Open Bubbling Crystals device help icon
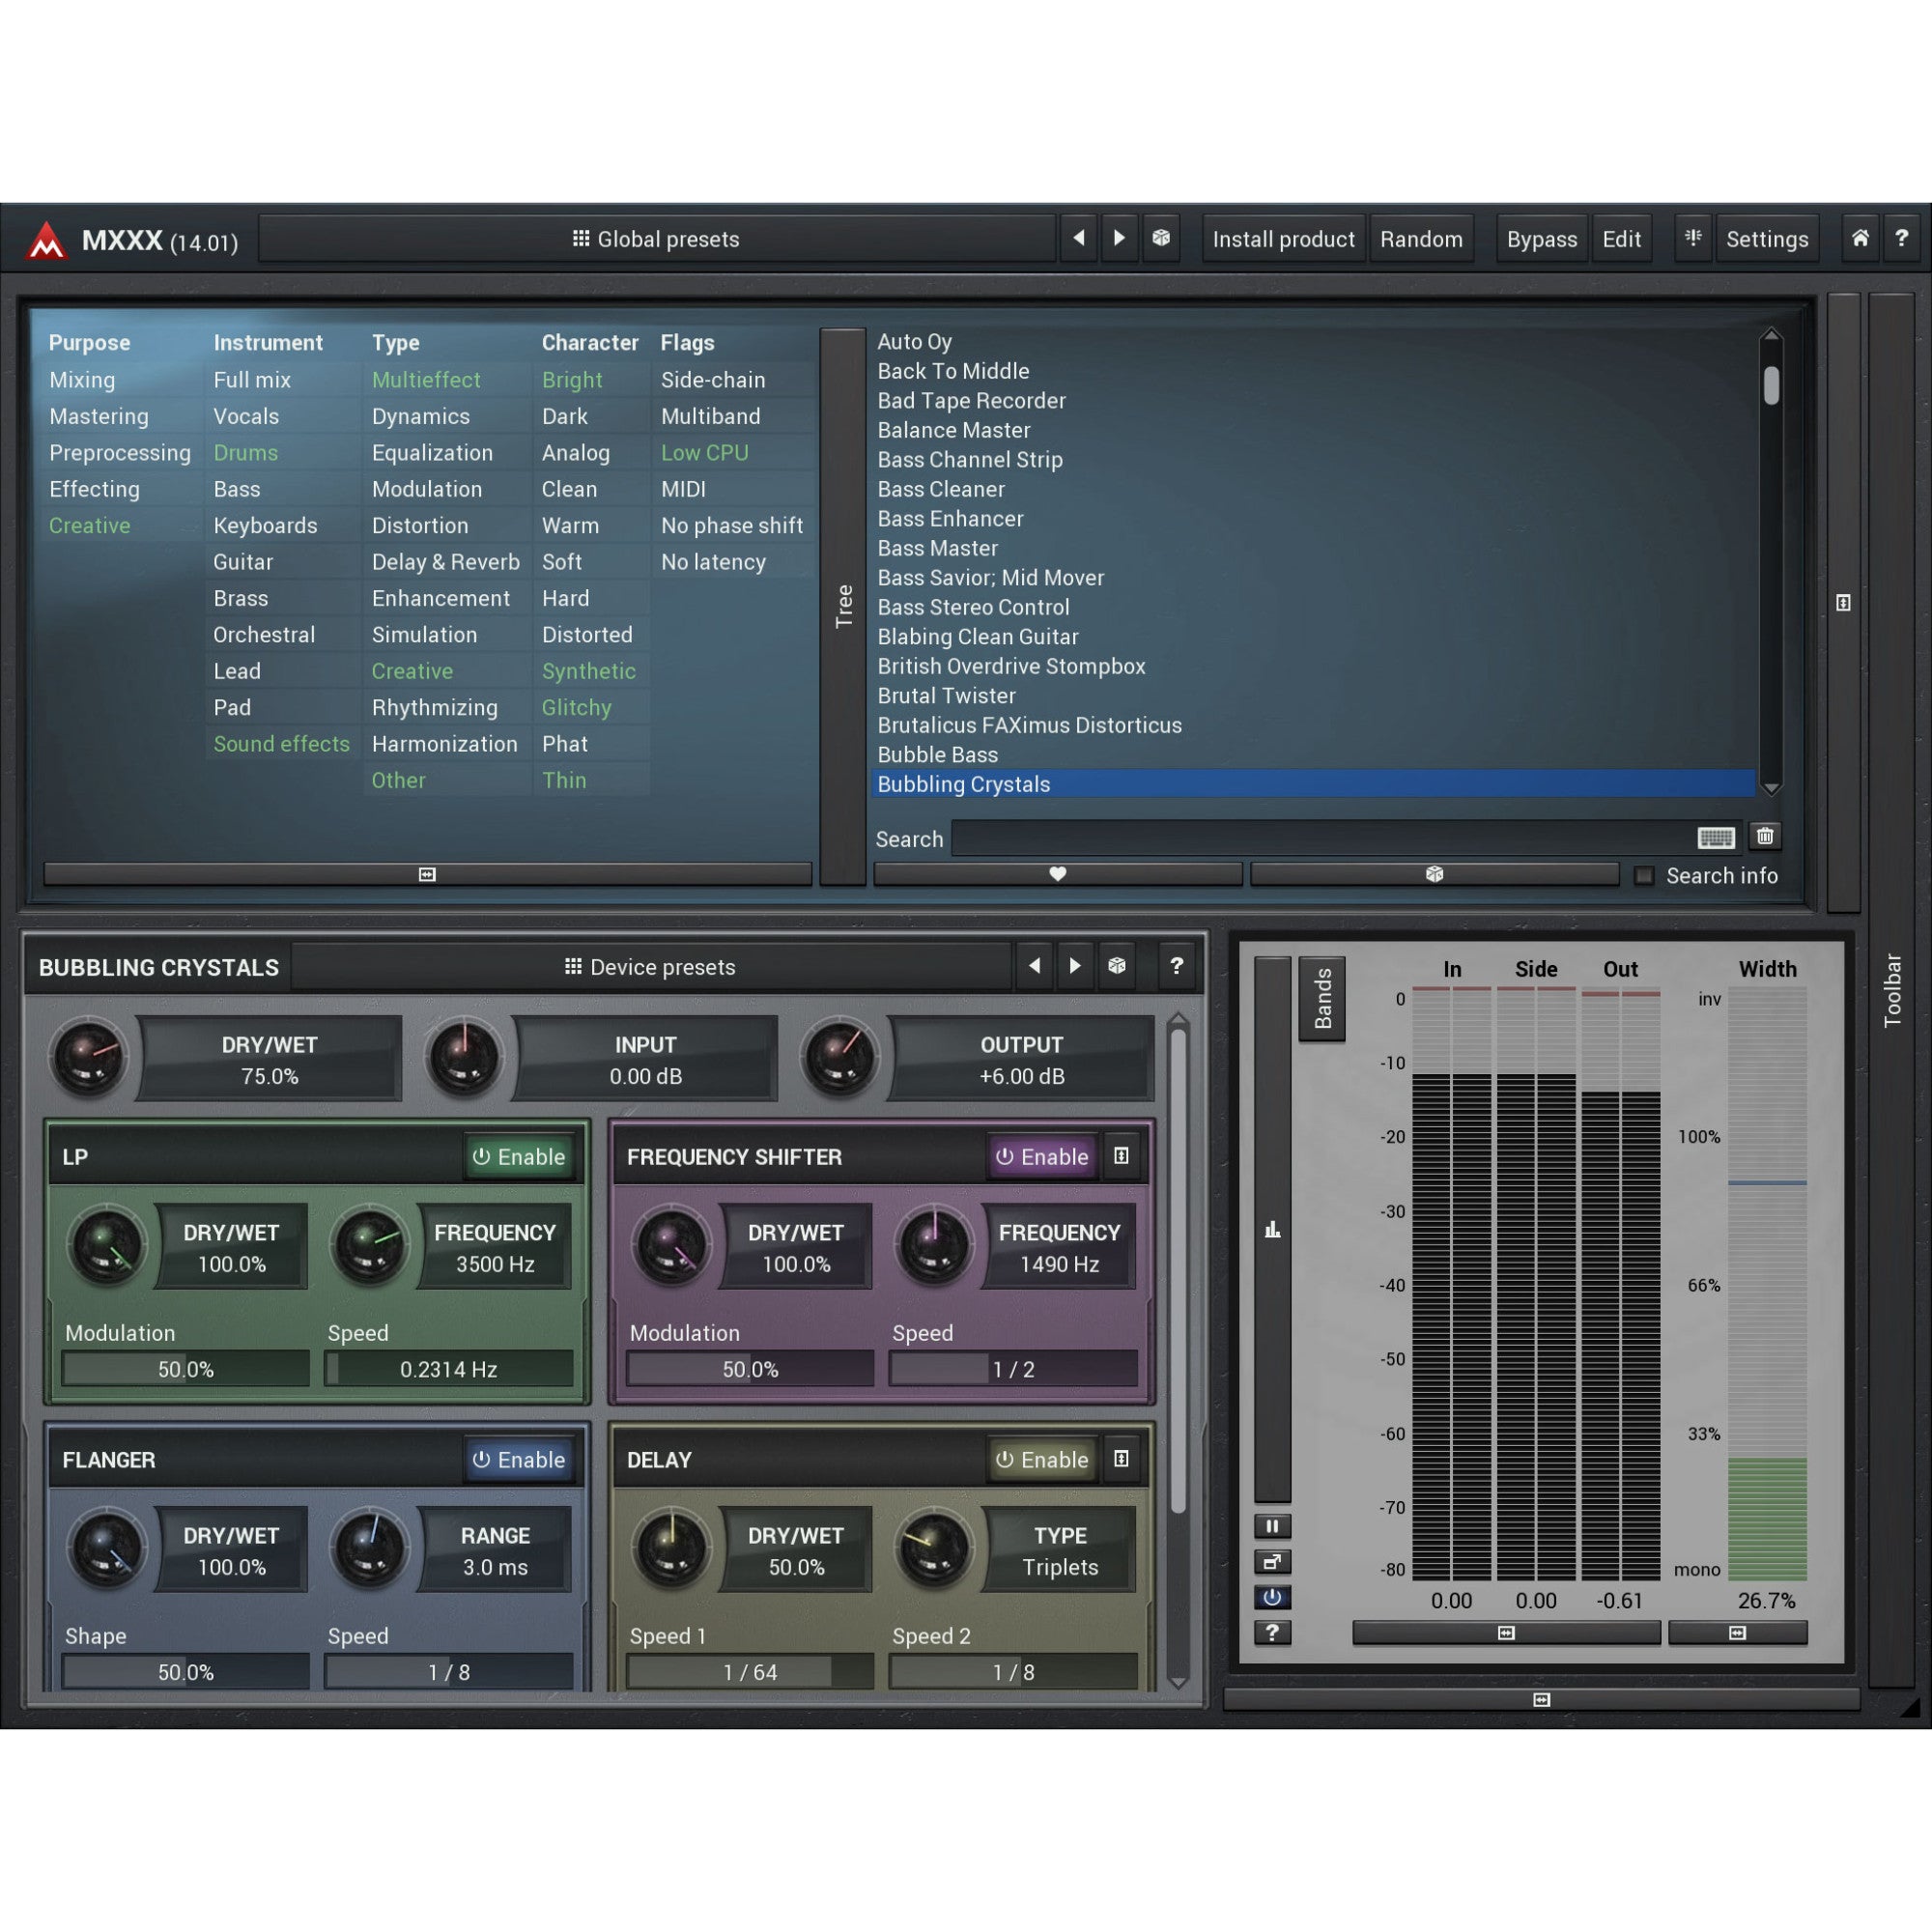 pyautogui.click(x=1177, y=966)
